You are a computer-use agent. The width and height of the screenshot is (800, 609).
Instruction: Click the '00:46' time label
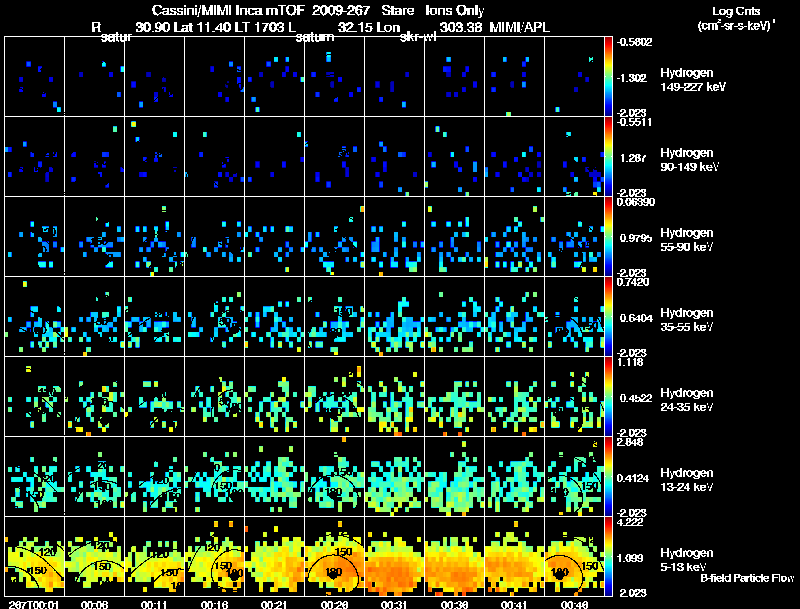(574, 605)
